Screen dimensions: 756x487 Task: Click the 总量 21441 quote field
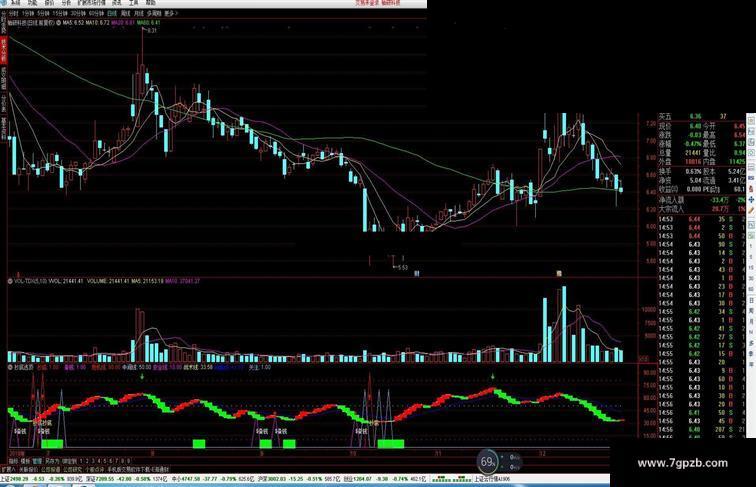(x=680, y=153)
